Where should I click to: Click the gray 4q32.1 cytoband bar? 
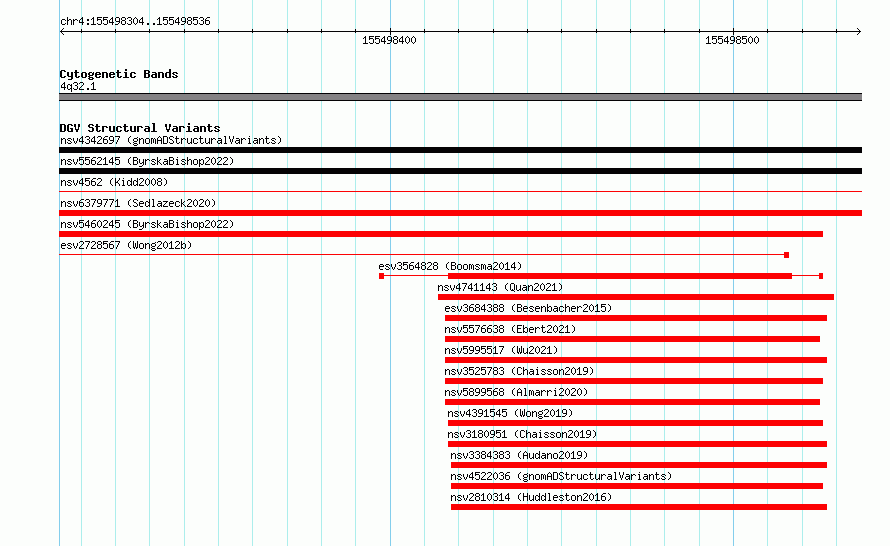tap(460, 97)
